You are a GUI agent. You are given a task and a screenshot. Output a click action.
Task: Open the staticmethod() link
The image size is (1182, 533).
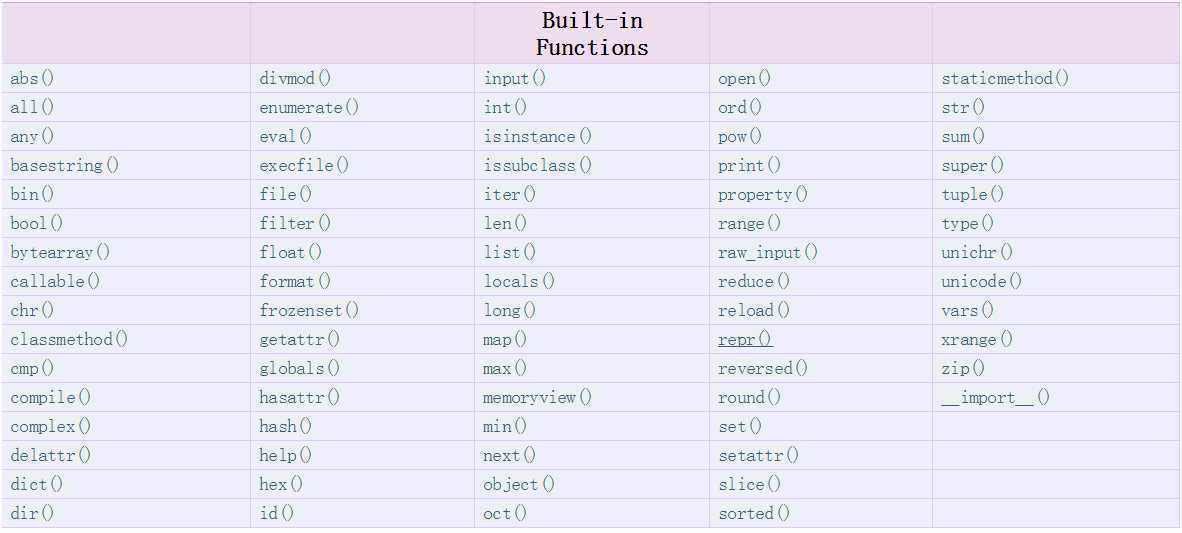point(1004,78)
